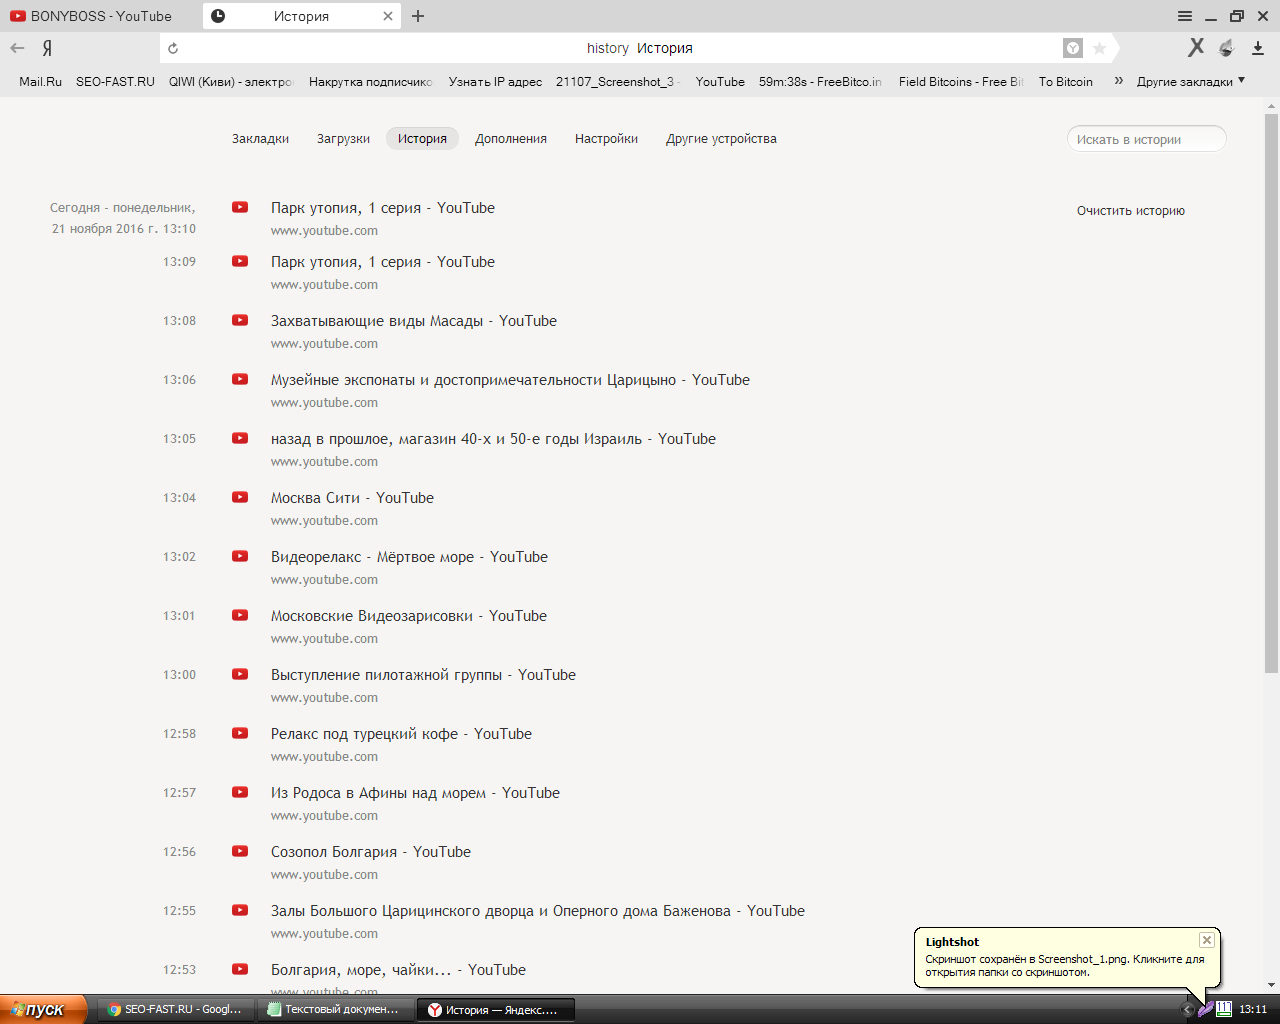Open the 'Другие закладки' dropdown
This screenshot has width=1280, height=1024.
tap(1190, 82)
